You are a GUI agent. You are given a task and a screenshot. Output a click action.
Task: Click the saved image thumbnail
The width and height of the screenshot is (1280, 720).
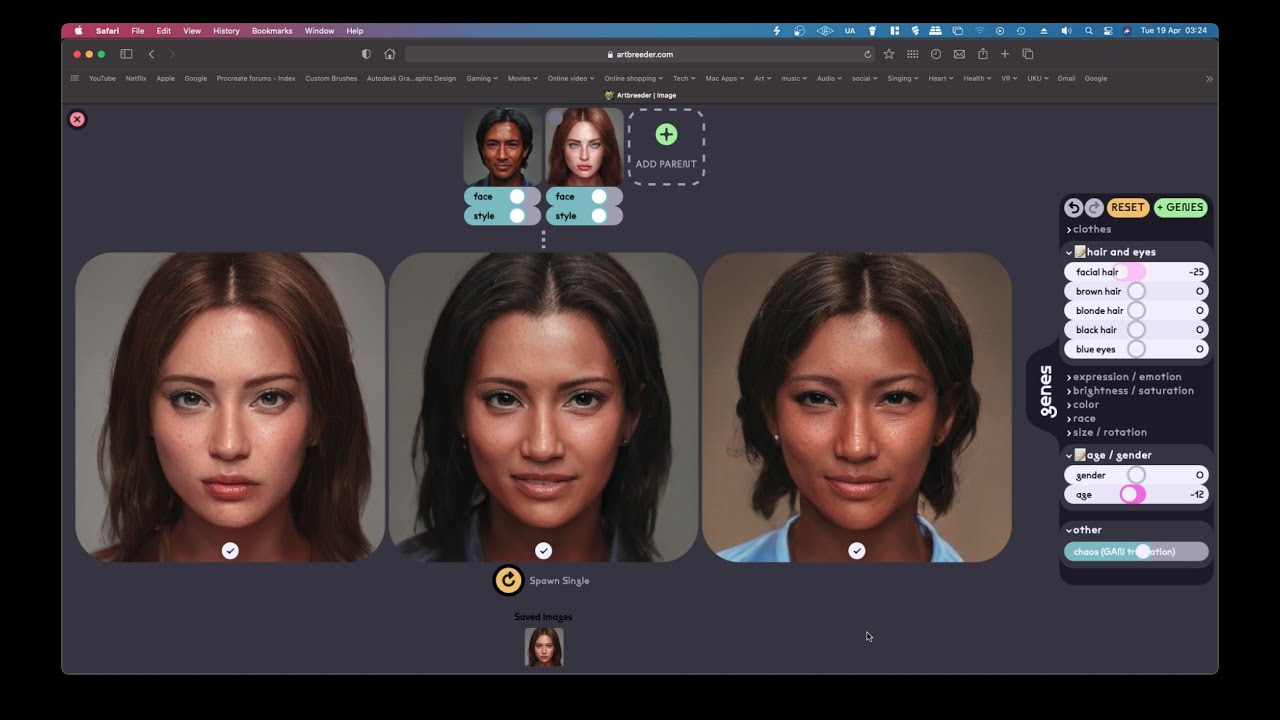click(544, 647)
